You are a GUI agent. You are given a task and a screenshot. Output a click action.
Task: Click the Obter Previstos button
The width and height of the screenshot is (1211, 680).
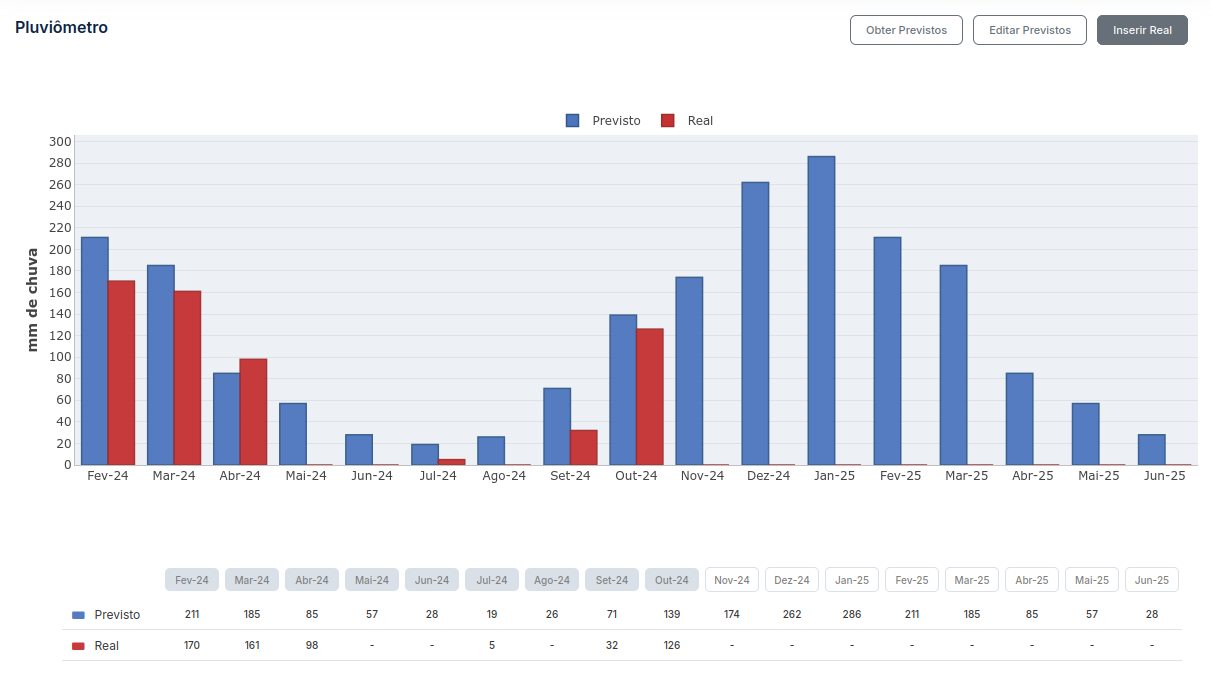point(906,30)
